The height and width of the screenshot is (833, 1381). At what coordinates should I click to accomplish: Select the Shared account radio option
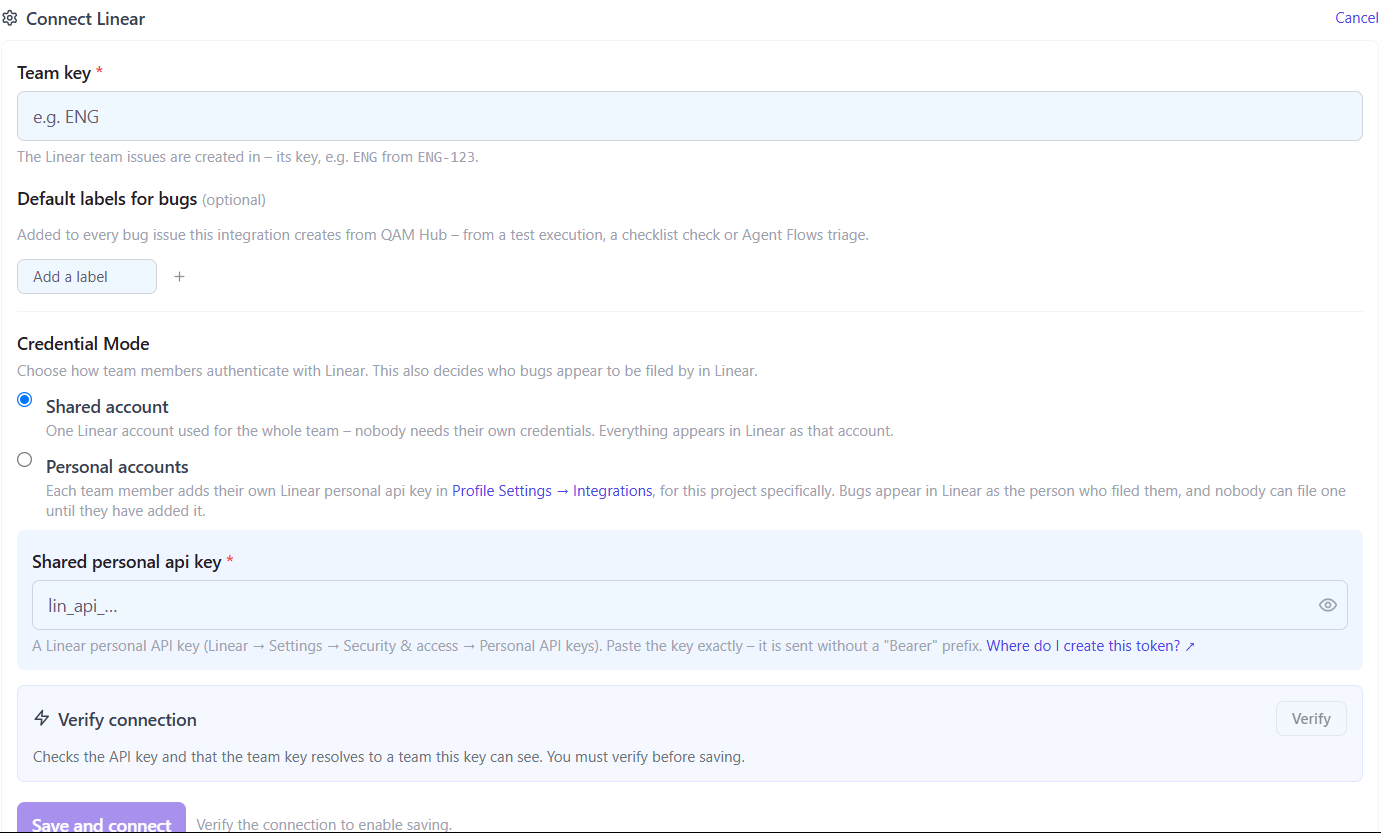[25, 399]
